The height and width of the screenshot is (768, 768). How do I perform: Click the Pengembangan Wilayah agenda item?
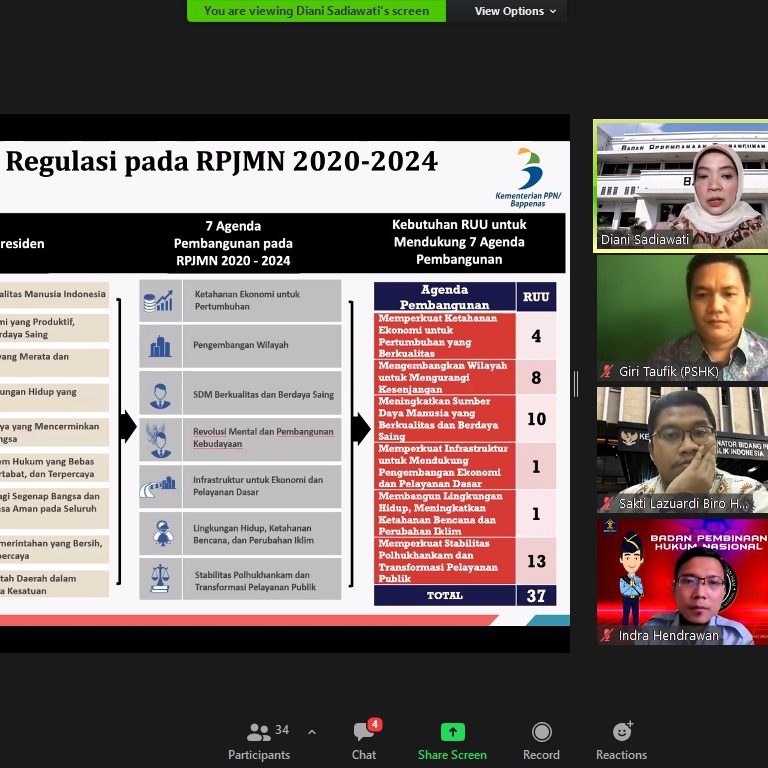[x=240, y=345]
